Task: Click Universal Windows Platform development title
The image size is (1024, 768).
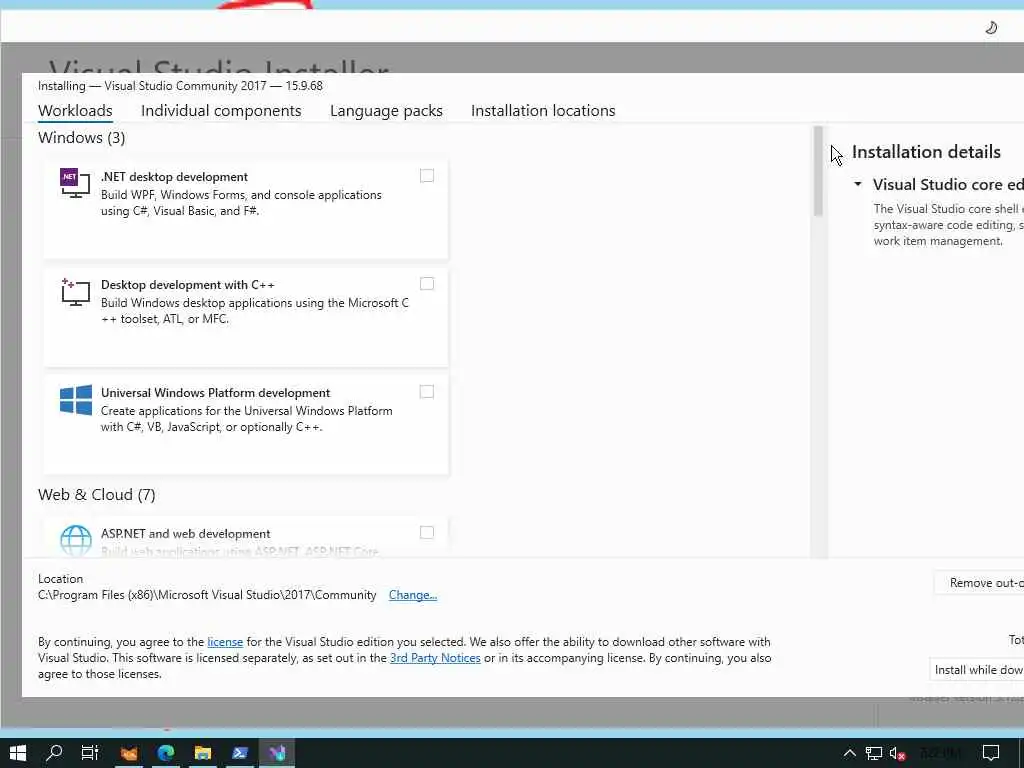Action: pos(216,392)
